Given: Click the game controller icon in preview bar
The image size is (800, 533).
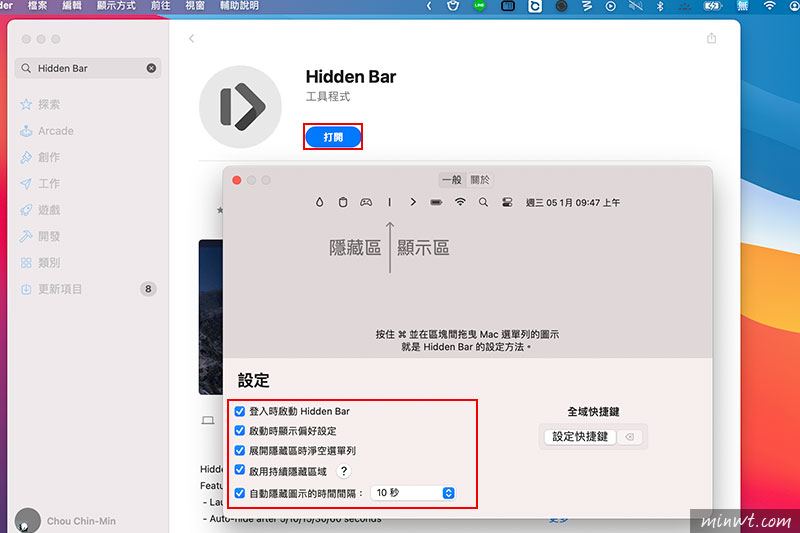Looking at the screenshot, I should 366,202.
